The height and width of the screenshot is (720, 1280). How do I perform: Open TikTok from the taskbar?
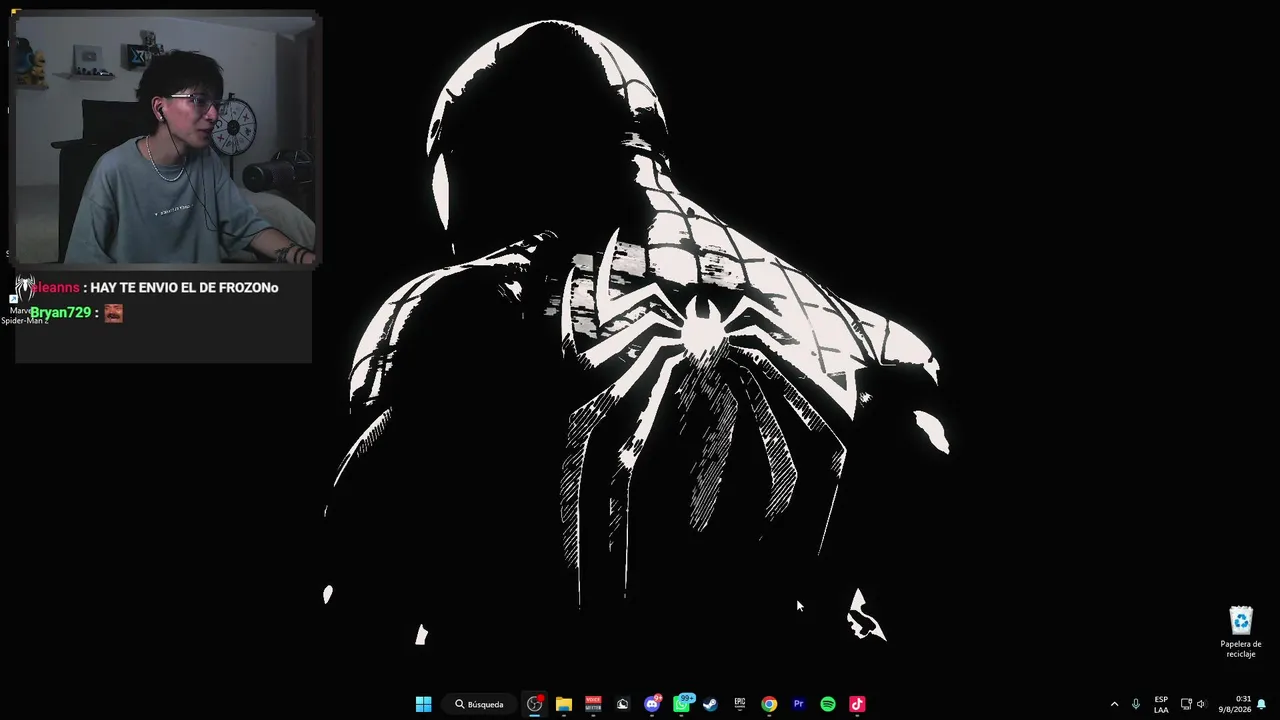coord(857,704)
